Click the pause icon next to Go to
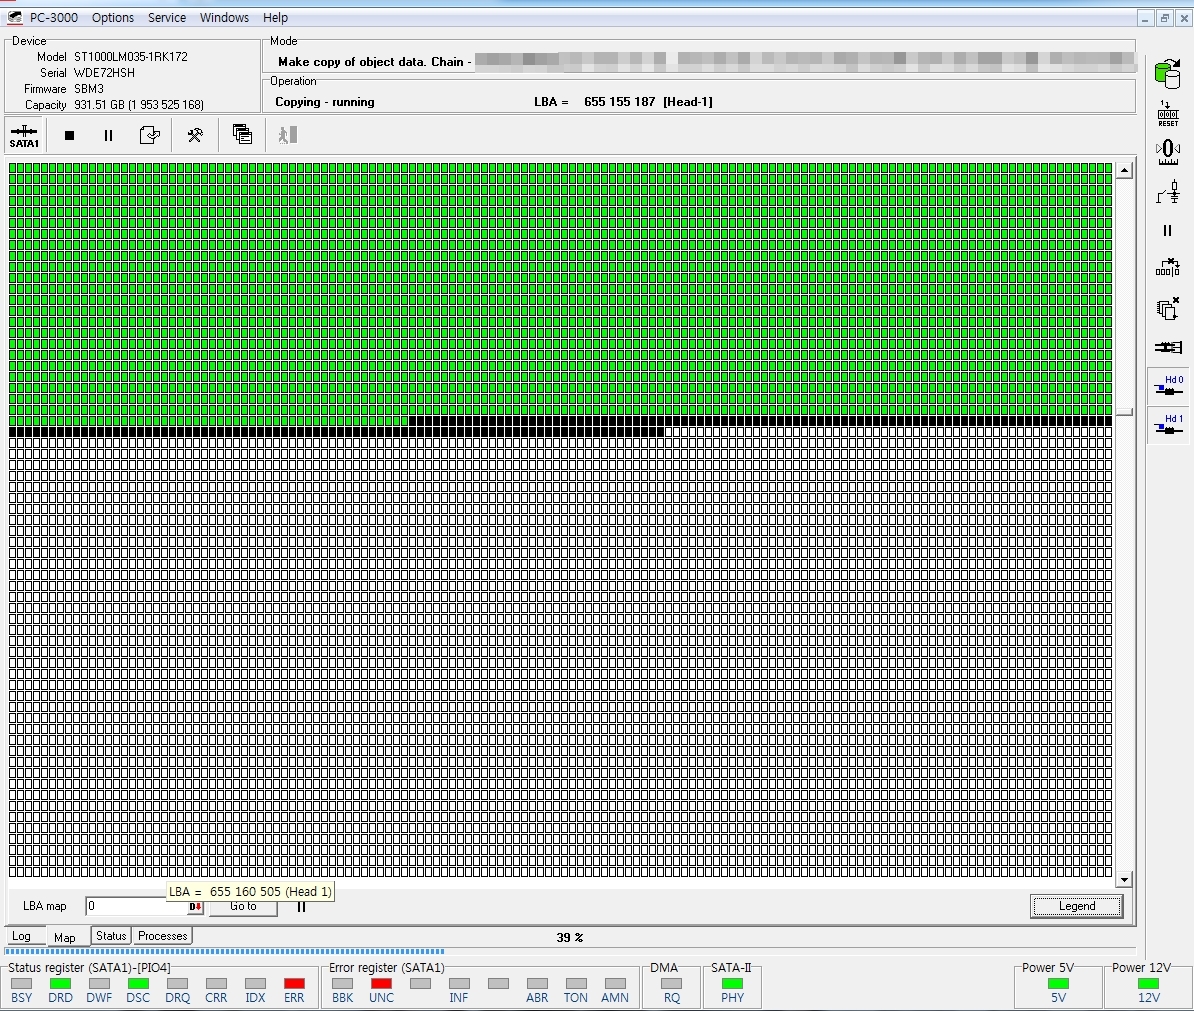This screenshot has height=1011, width=1194. 302,907
